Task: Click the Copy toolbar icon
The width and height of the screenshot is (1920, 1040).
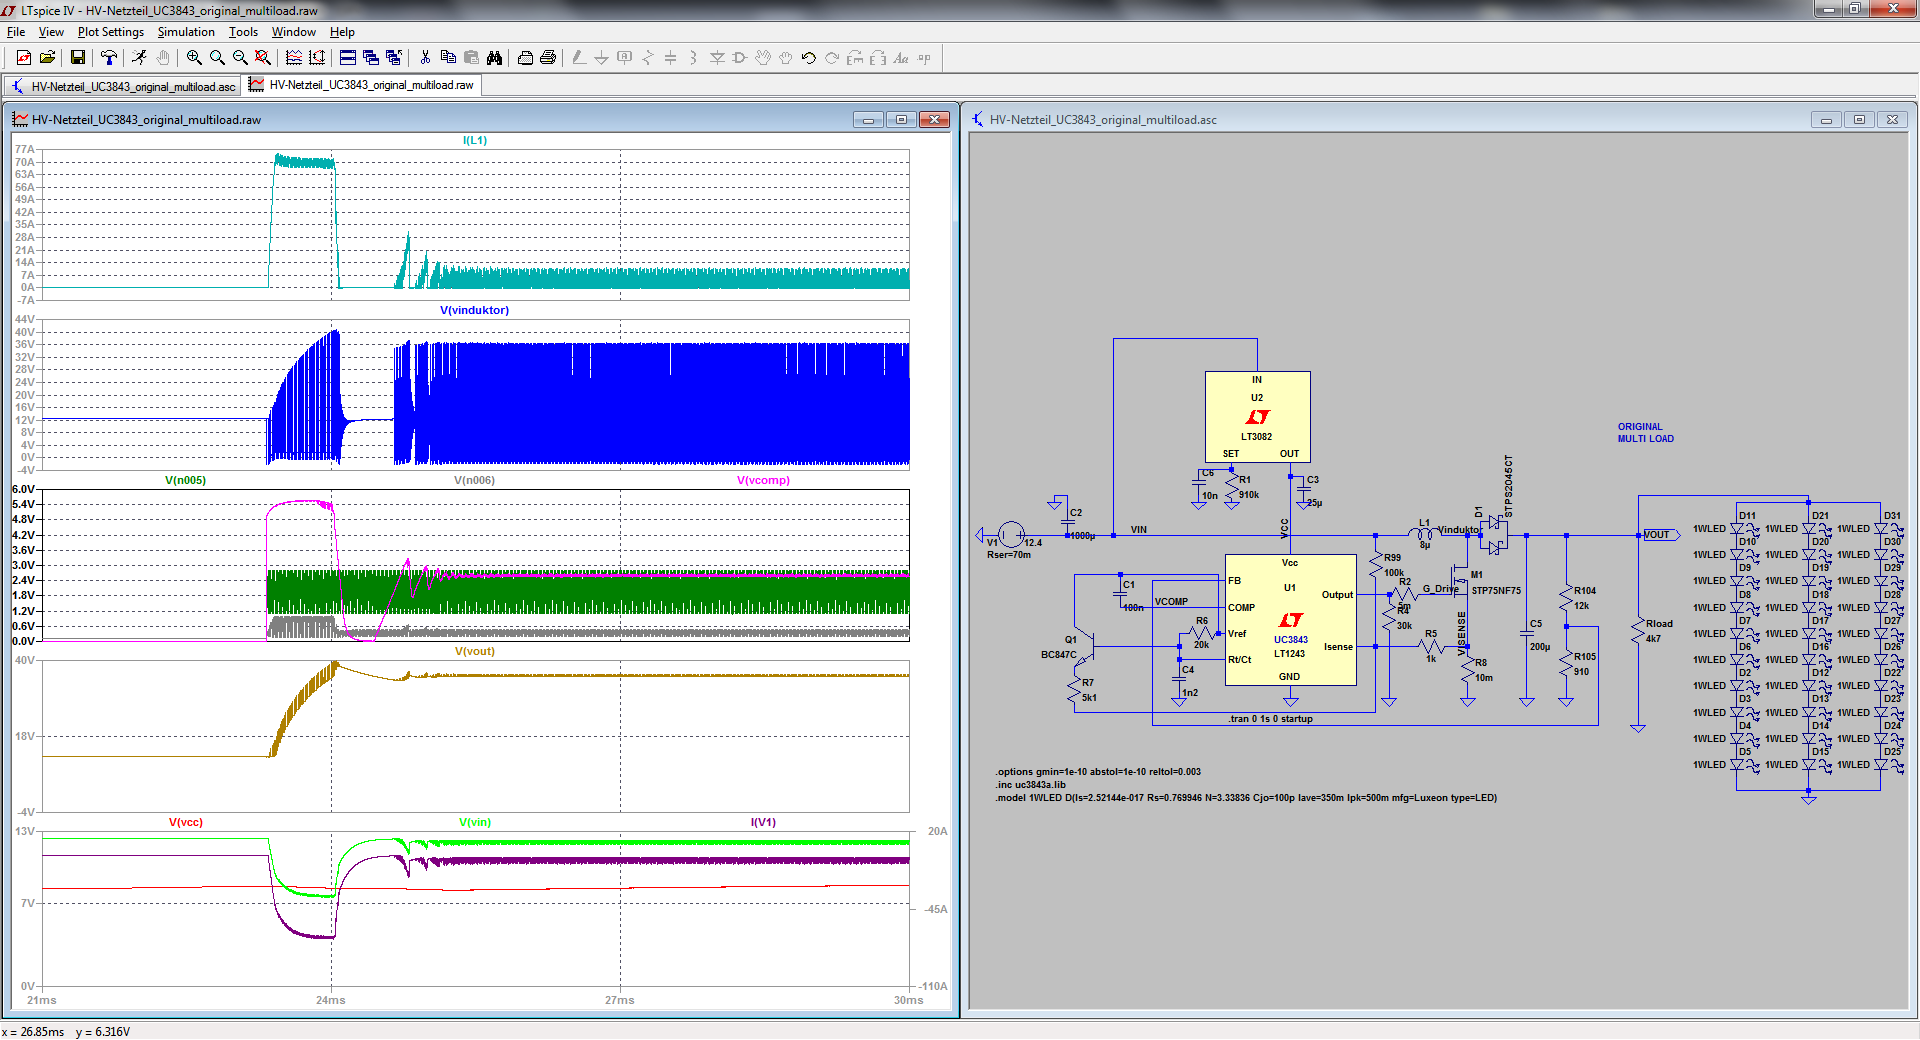Action: [x=448, y=58]
